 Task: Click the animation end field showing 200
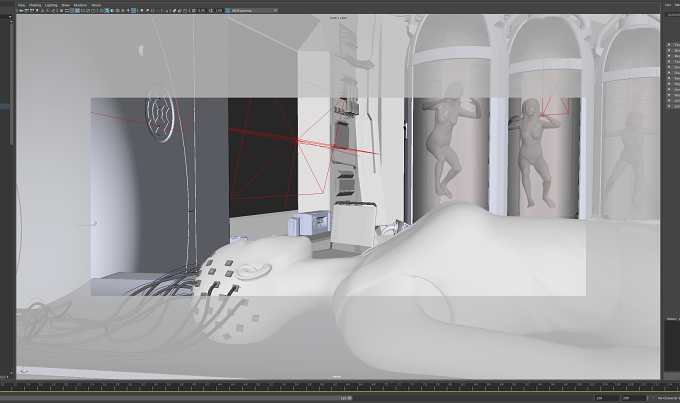(634, 398)
